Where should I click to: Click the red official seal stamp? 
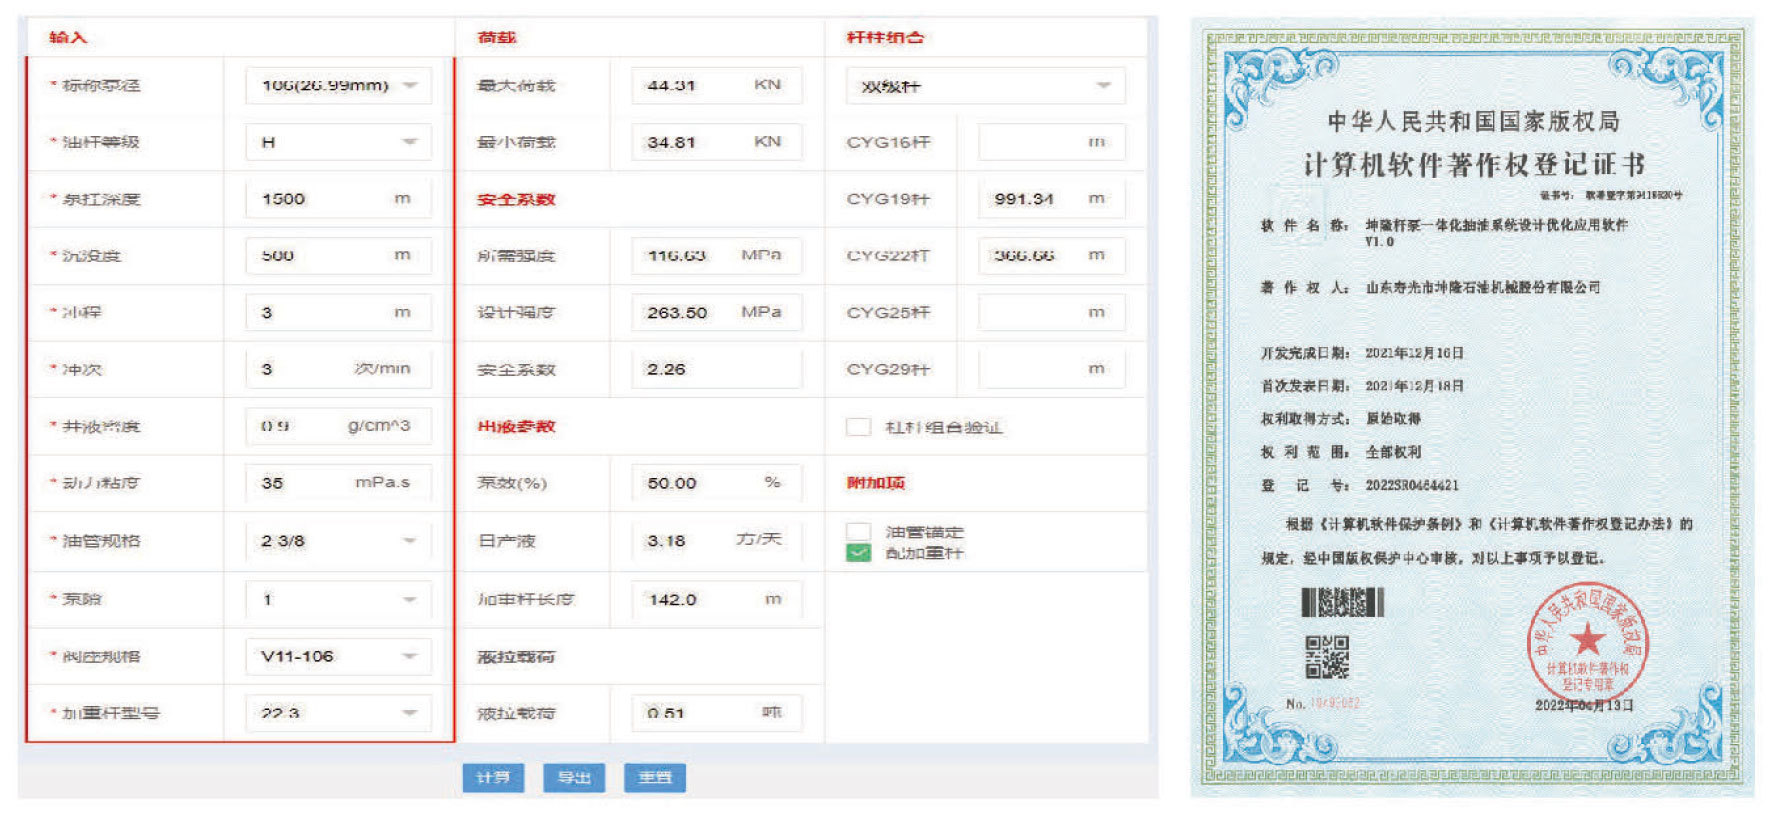(1586, 642)
